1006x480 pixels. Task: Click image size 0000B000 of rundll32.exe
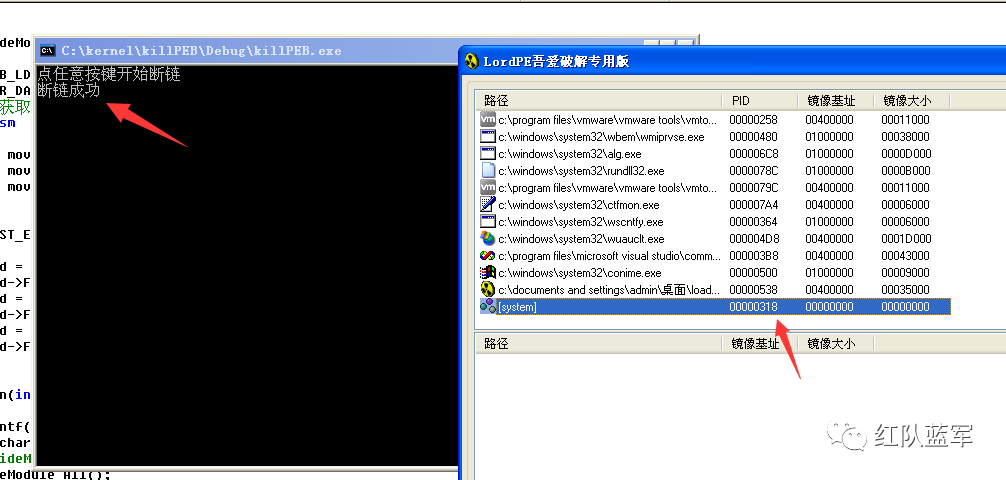coord(905,171)
